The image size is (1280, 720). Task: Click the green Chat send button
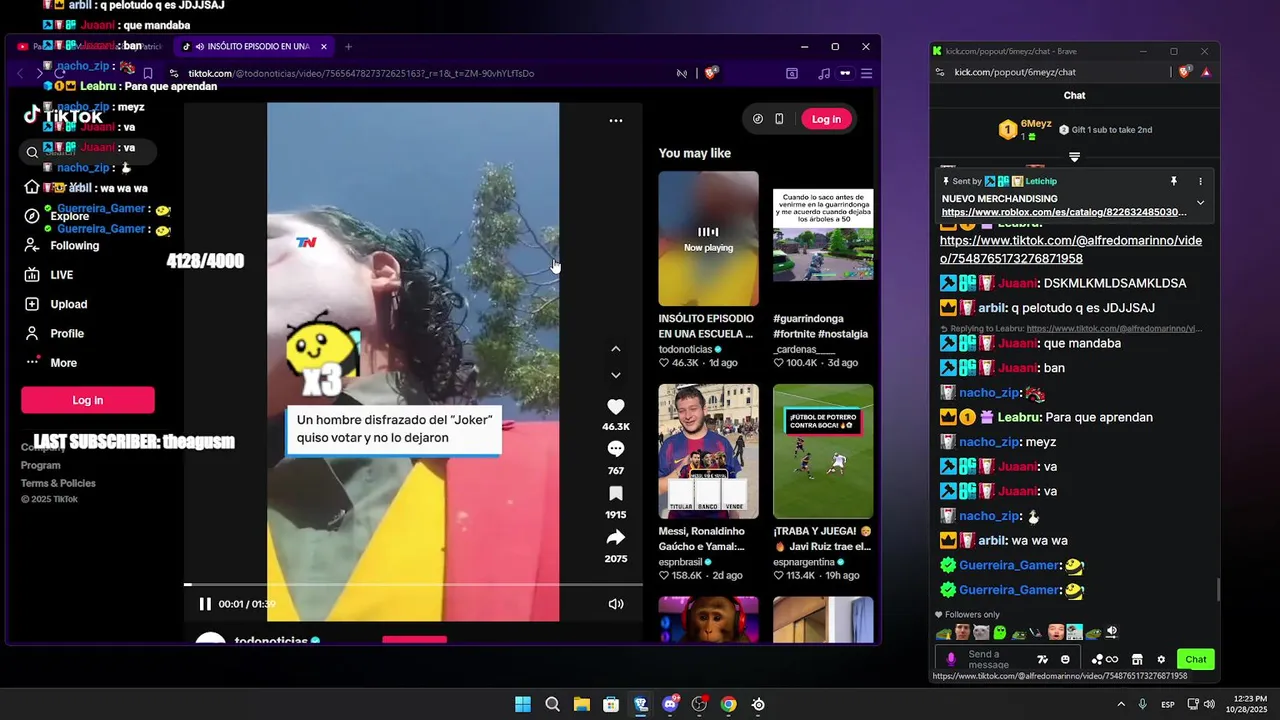point(1196,659)
